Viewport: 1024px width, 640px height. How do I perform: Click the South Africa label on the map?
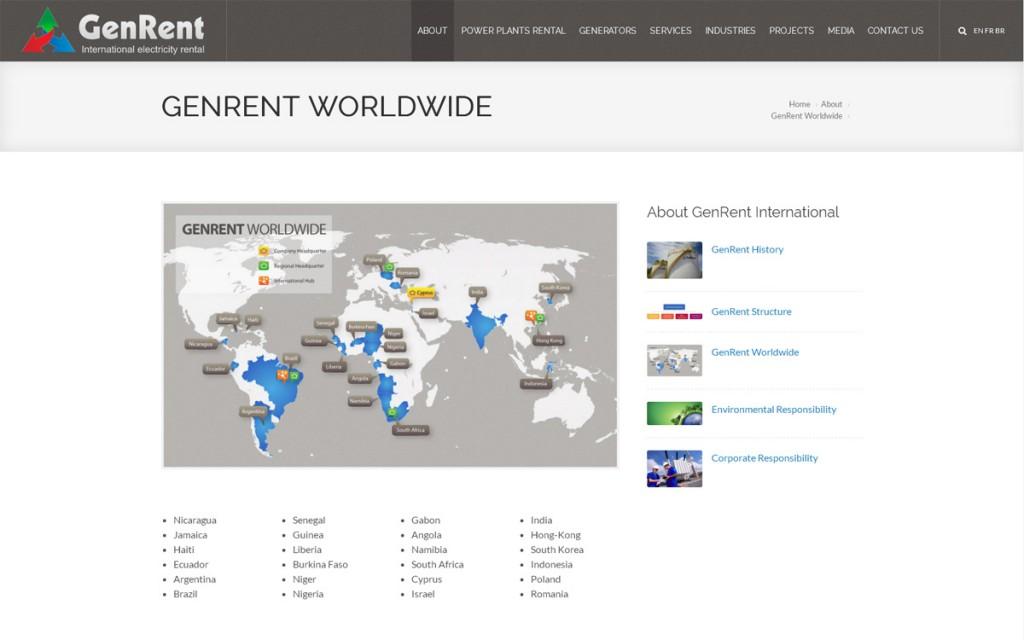pyautogui.click(x=410, y=430)
